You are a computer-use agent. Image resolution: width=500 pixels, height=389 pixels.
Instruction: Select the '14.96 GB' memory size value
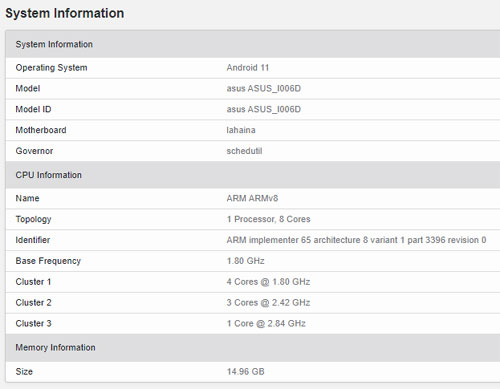246,372
